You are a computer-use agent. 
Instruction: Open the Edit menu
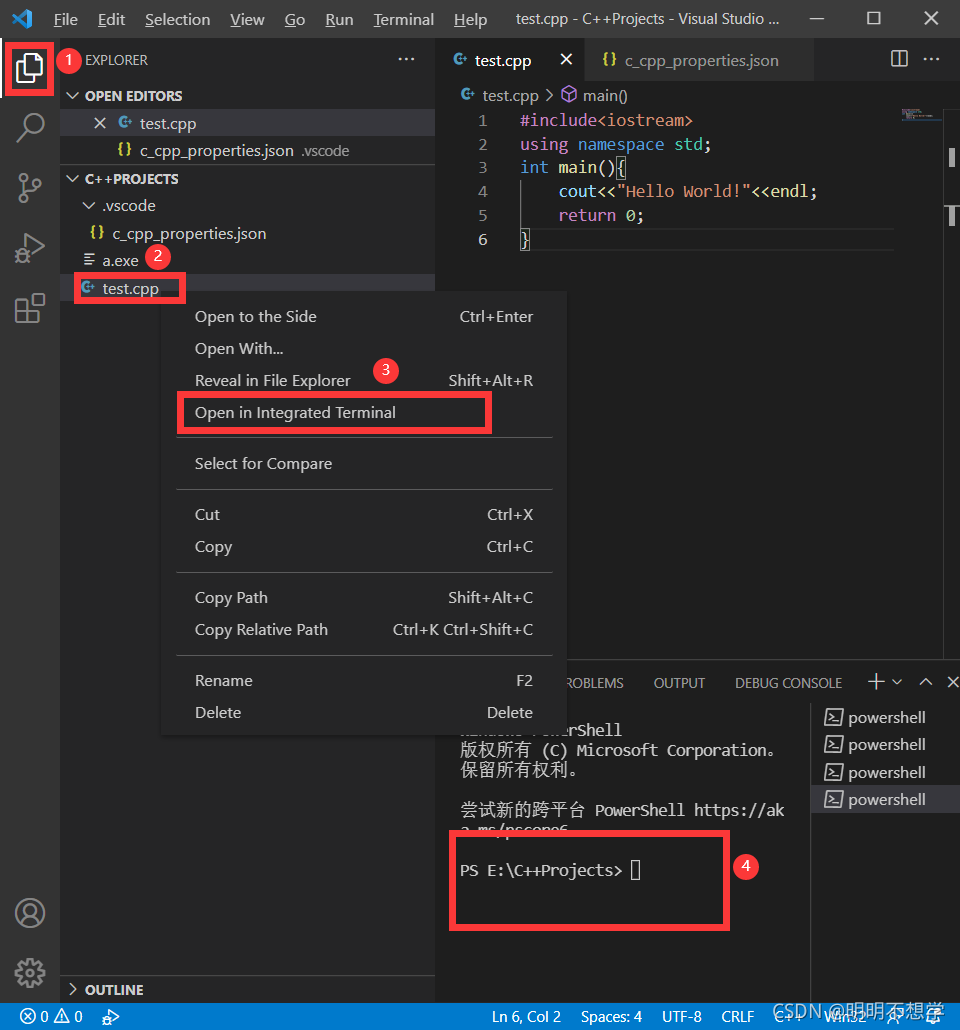pyautogui.click(x=111, y=20)
